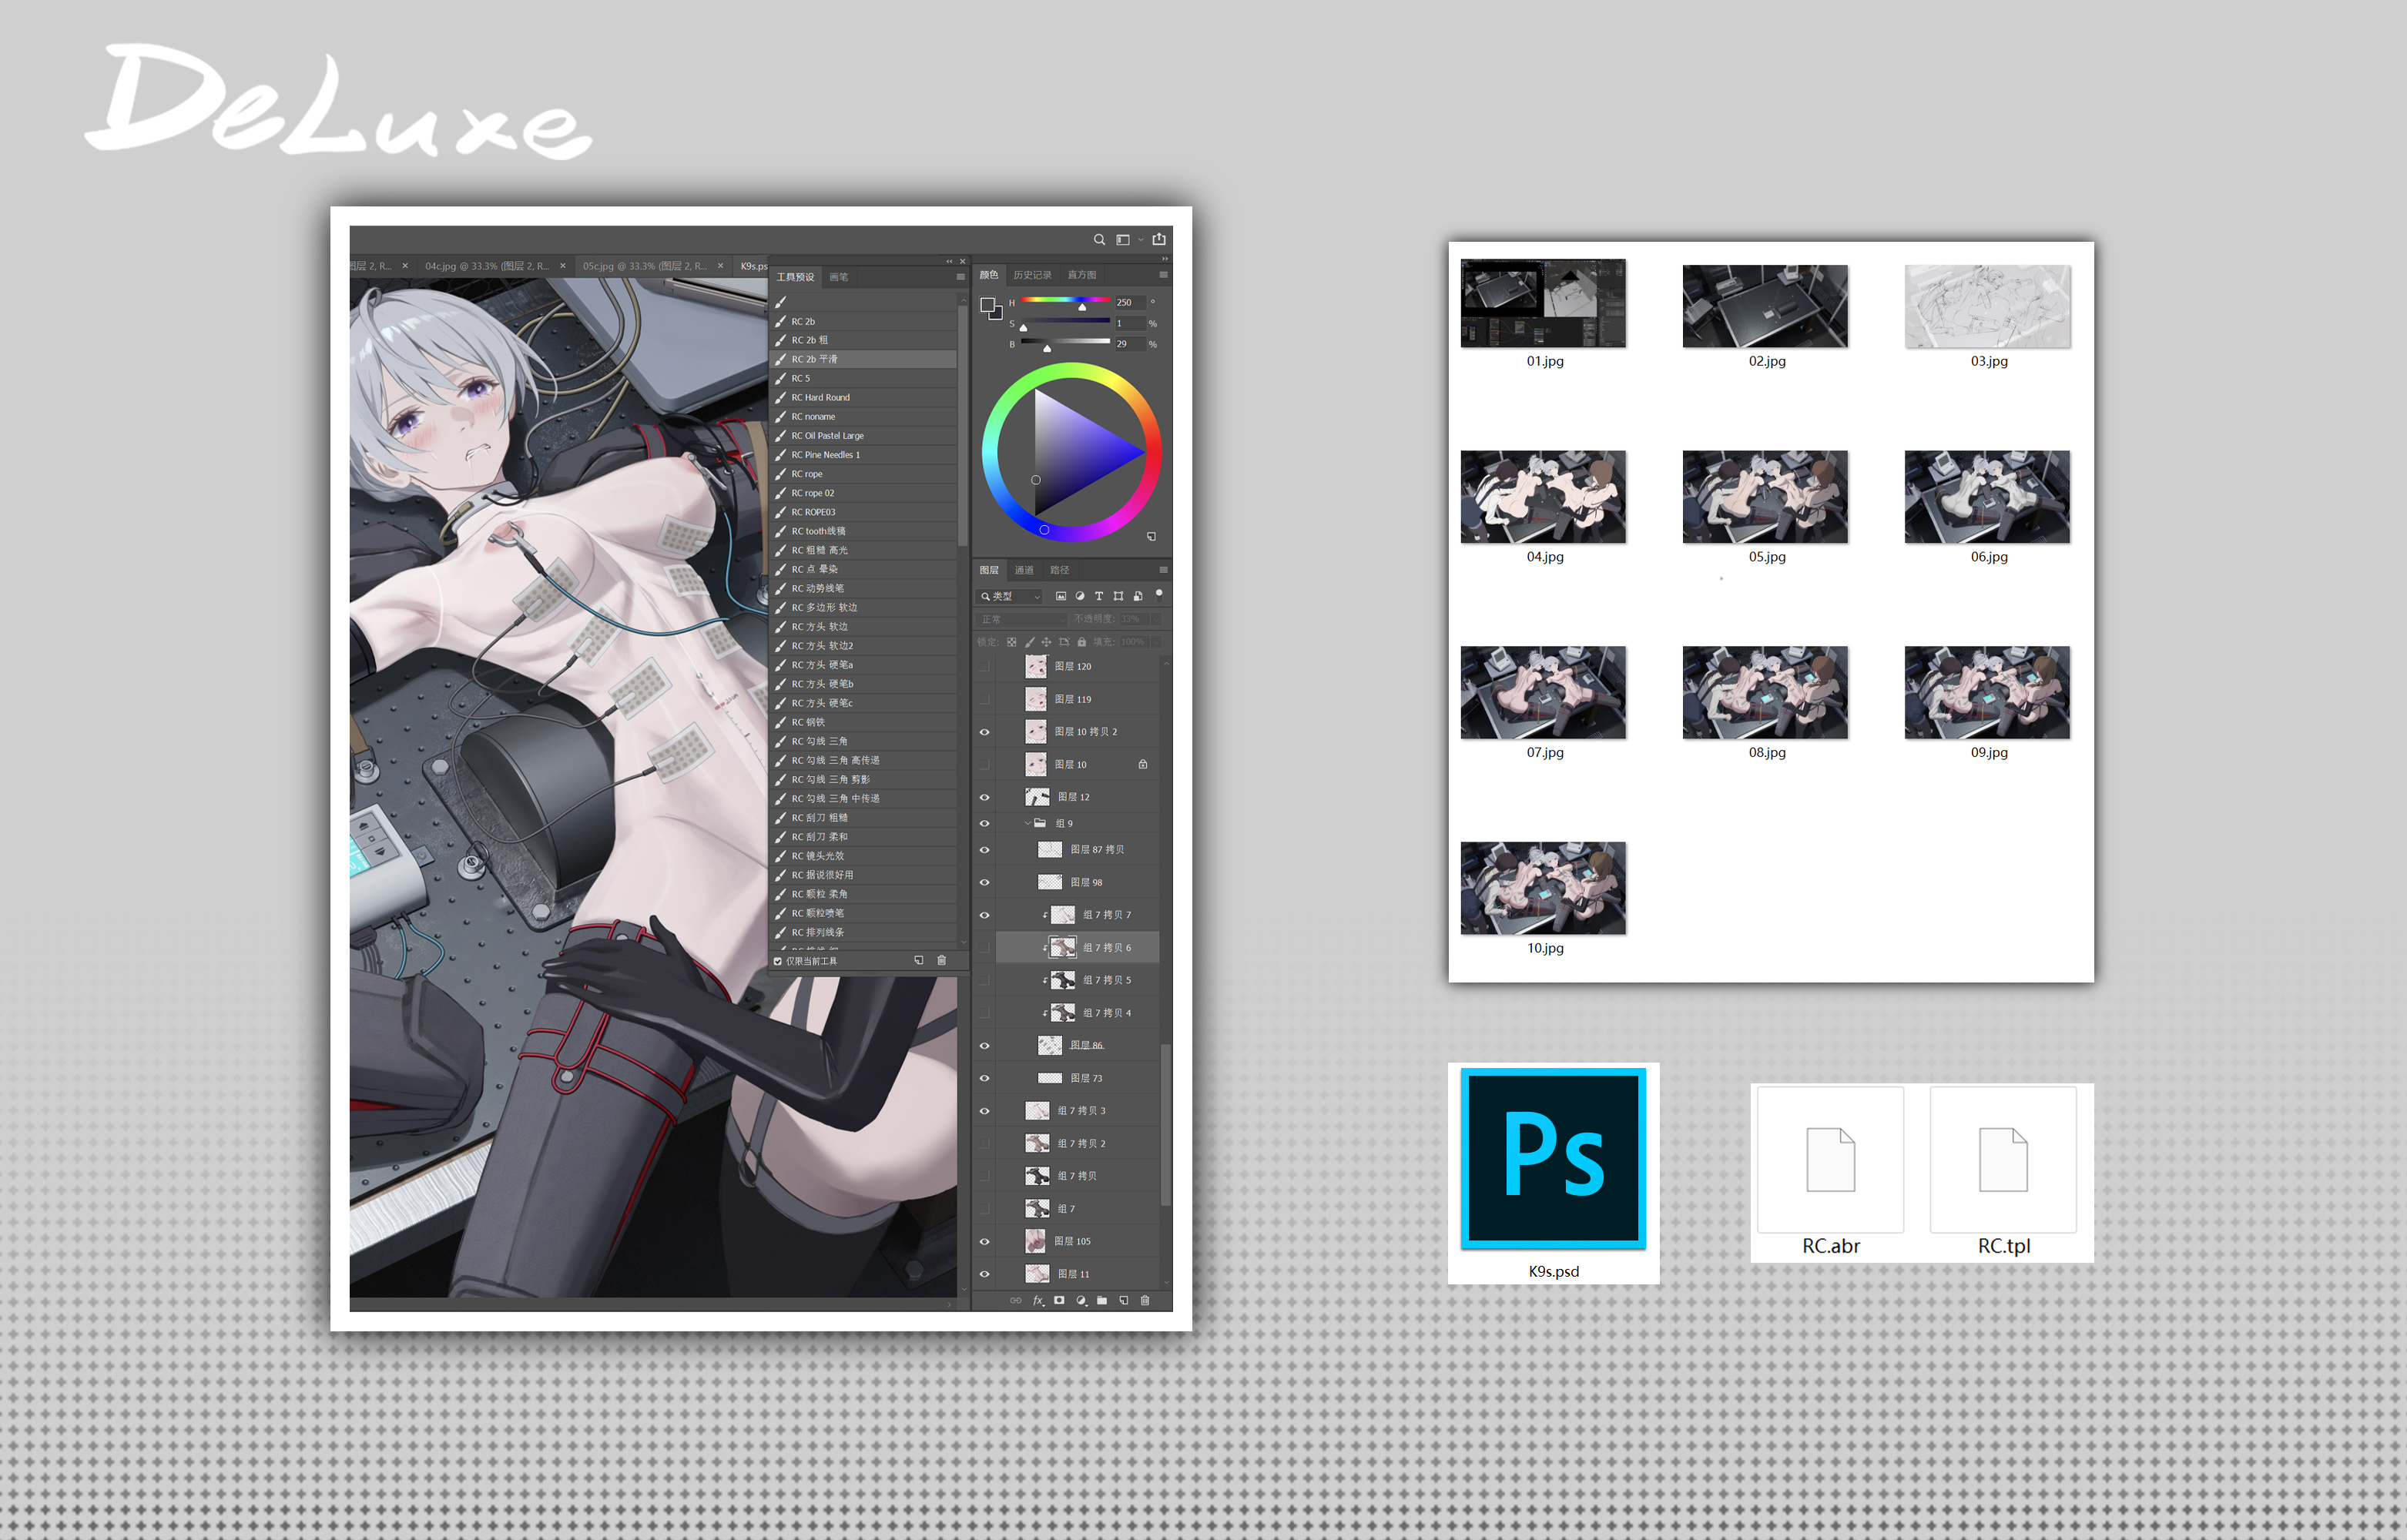This screenshot has height=1540, width=2407.
Task: Hide layer 图层 86
Action: (x=985, y=1046)
